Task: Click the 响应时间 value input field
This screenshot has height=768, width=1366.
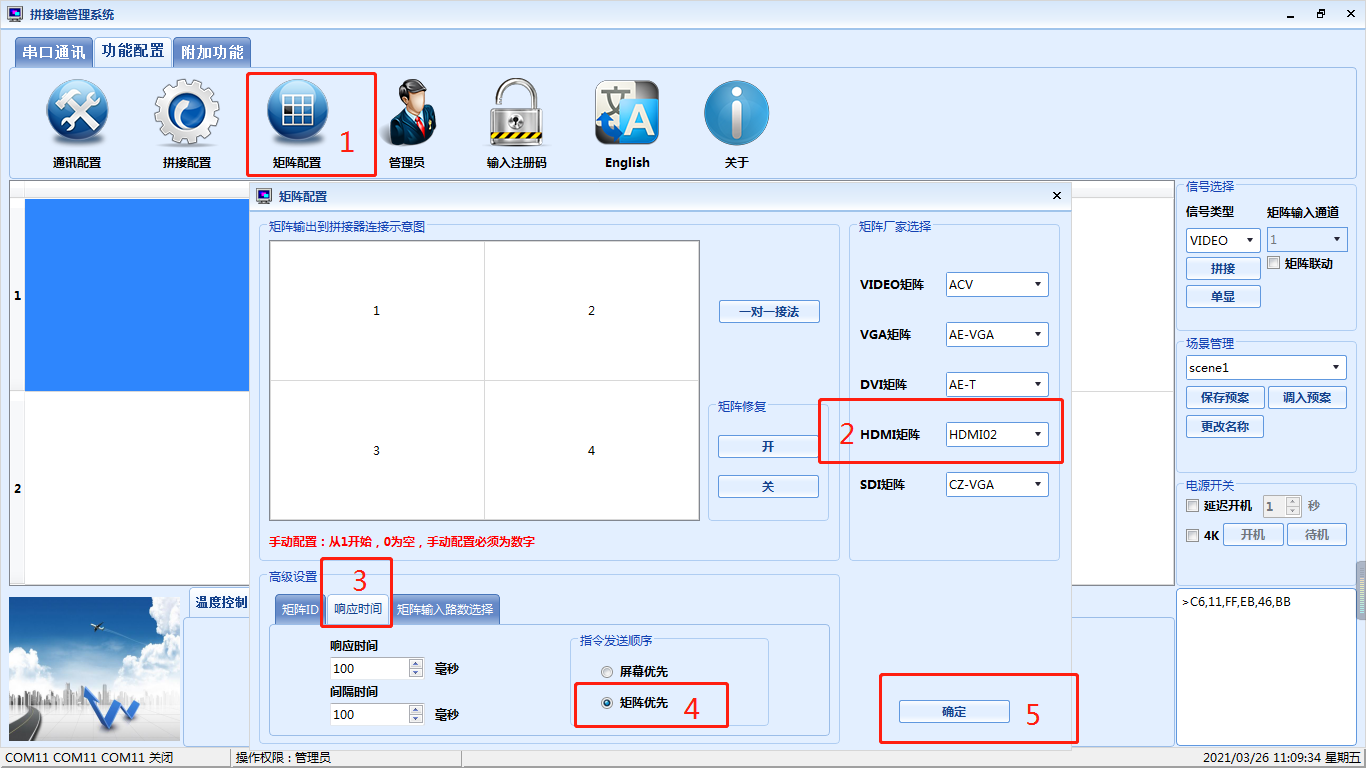Action: tap(369, 668)
